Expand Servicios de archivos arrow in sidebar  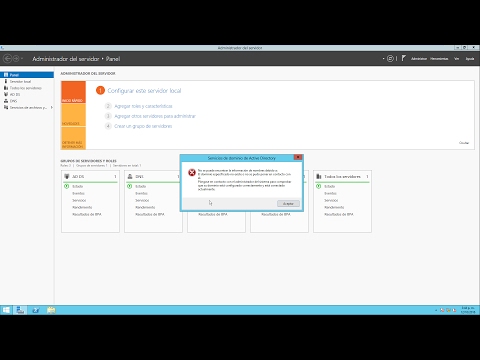point(52,107)
